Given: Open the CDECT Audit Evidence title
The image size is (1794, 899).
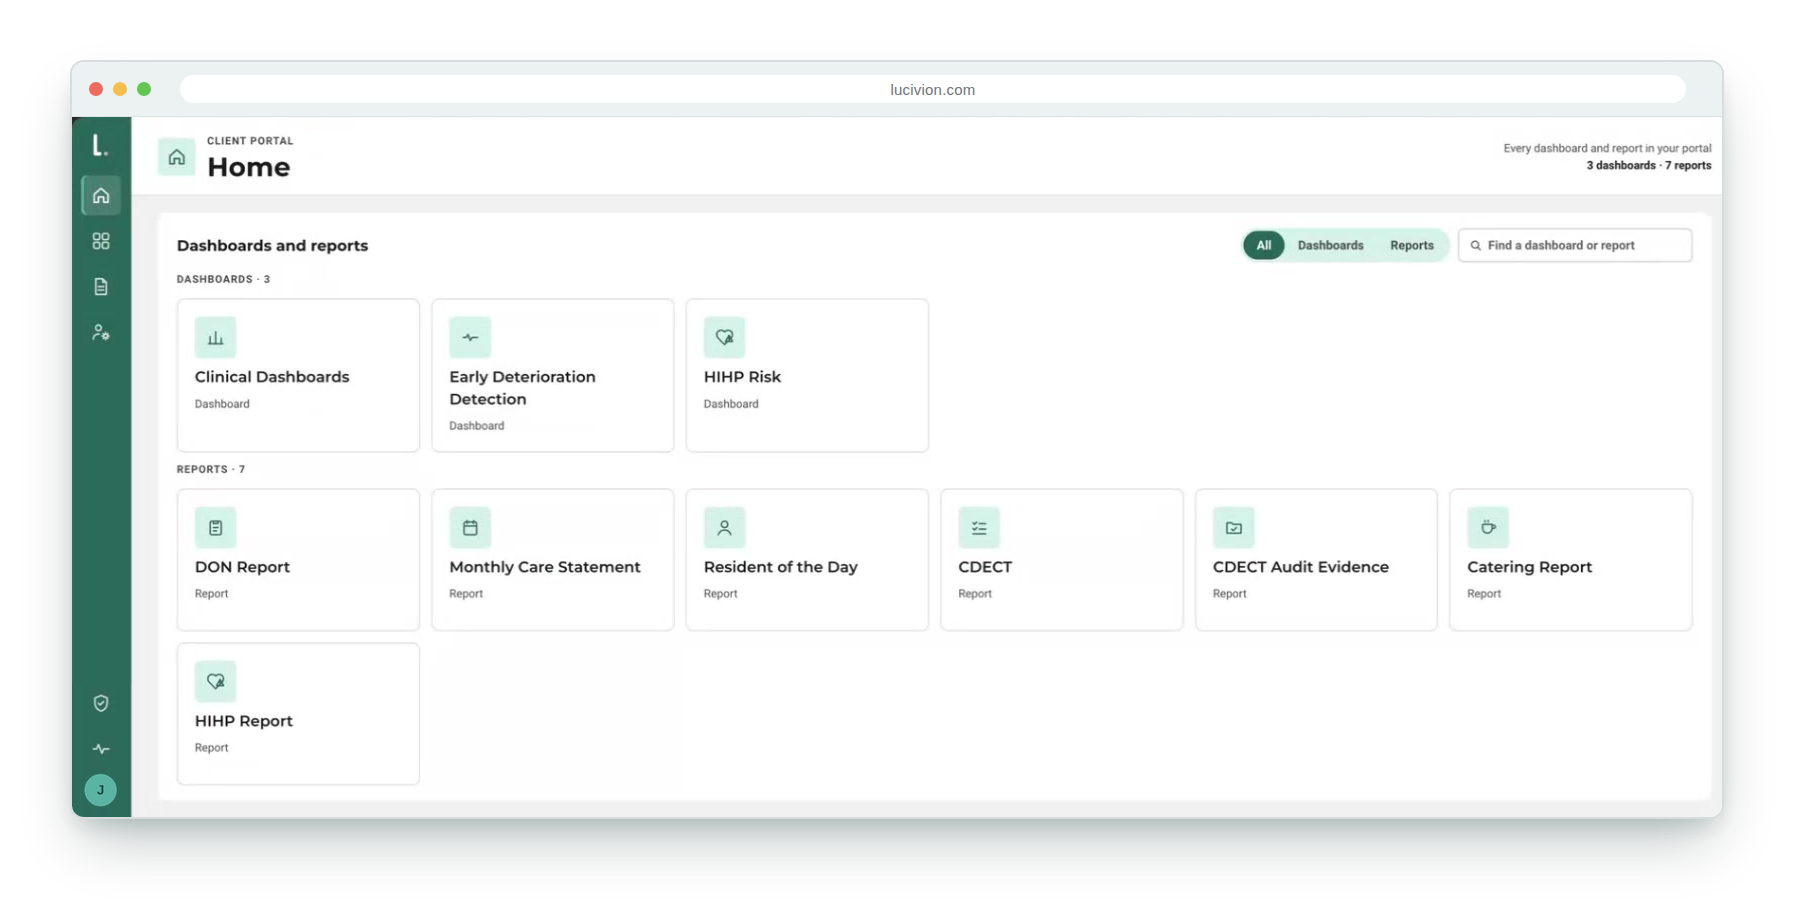Looking at the screenshot, I should coord(1301,567).
